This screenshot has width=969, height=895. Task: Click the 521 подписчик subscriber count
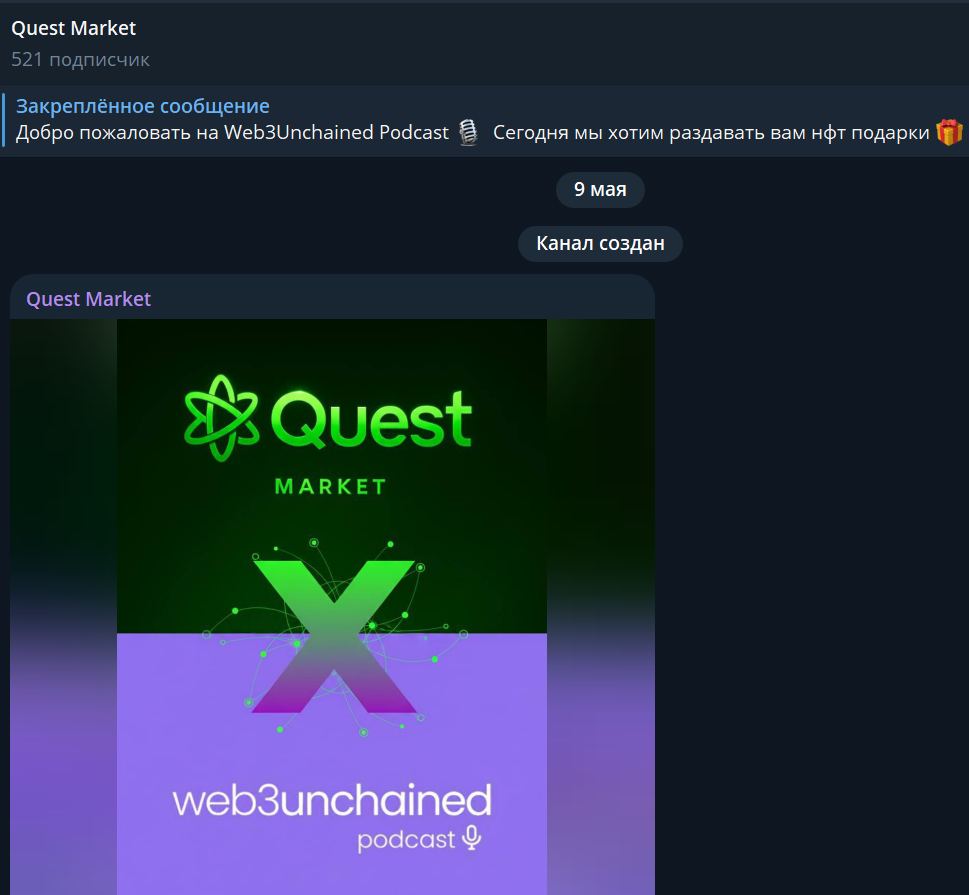coord(80,59)
